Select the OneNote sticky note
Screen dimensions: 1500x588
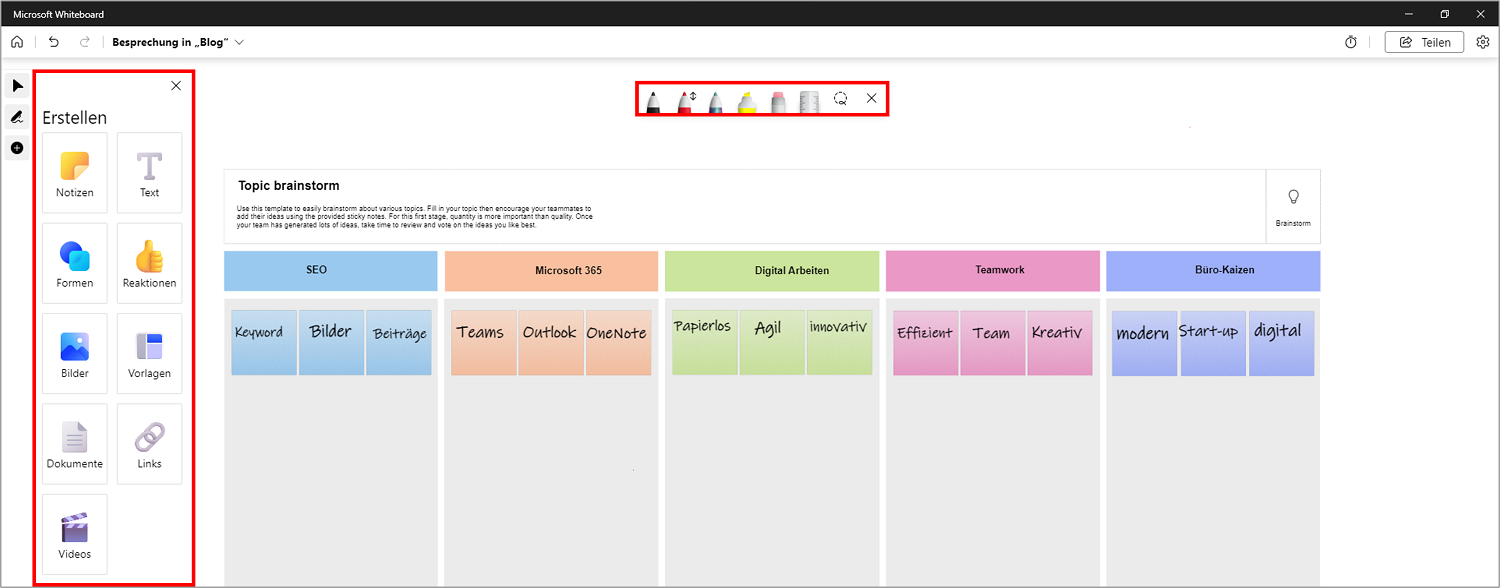coord(618,342)
